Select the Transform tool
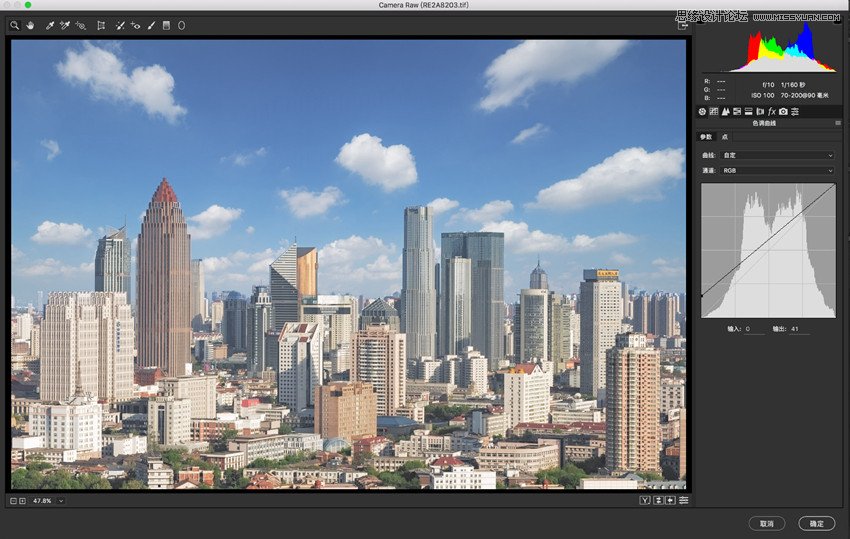The height and width of the screenshot is (539, 850). pos(101,25)
